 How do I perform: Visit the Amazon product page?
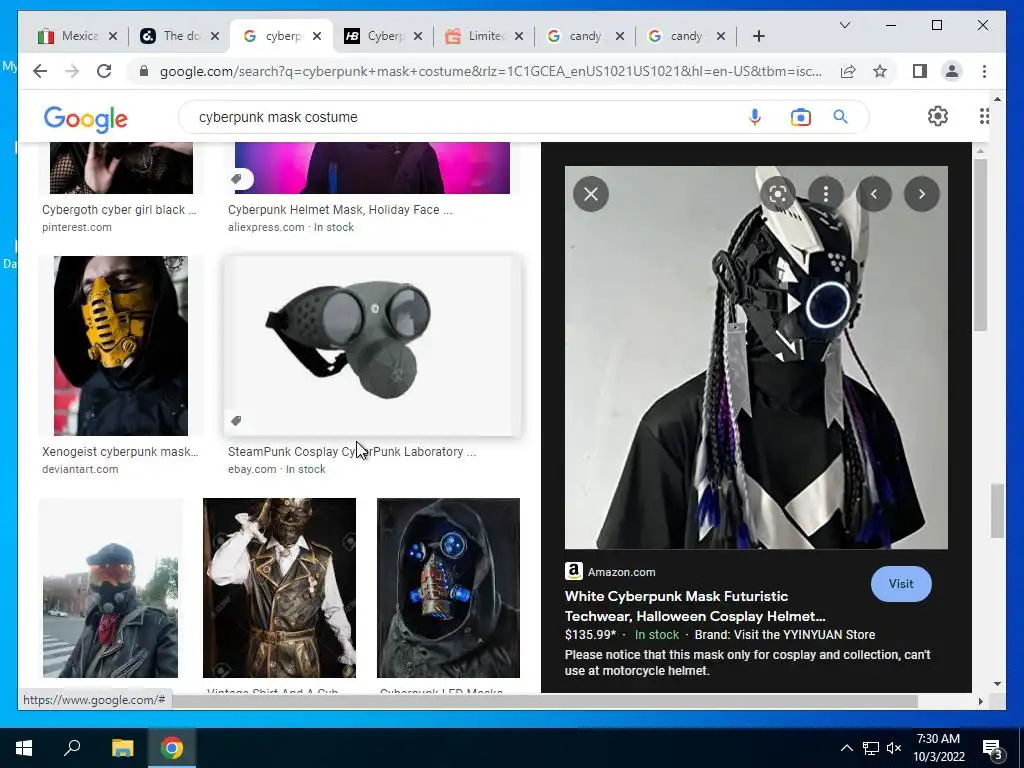[901, 584]
